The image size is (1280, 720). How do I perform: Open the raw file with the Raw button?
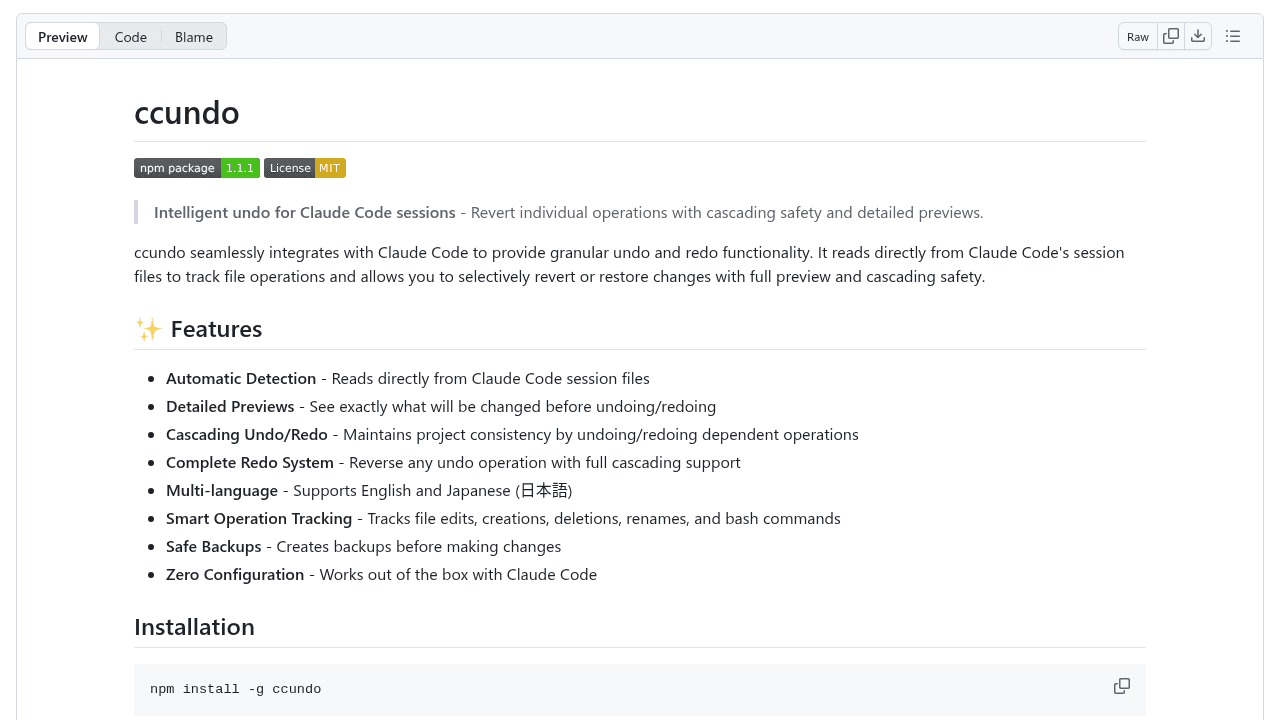pyautogui.click(x=1138, y=36)
